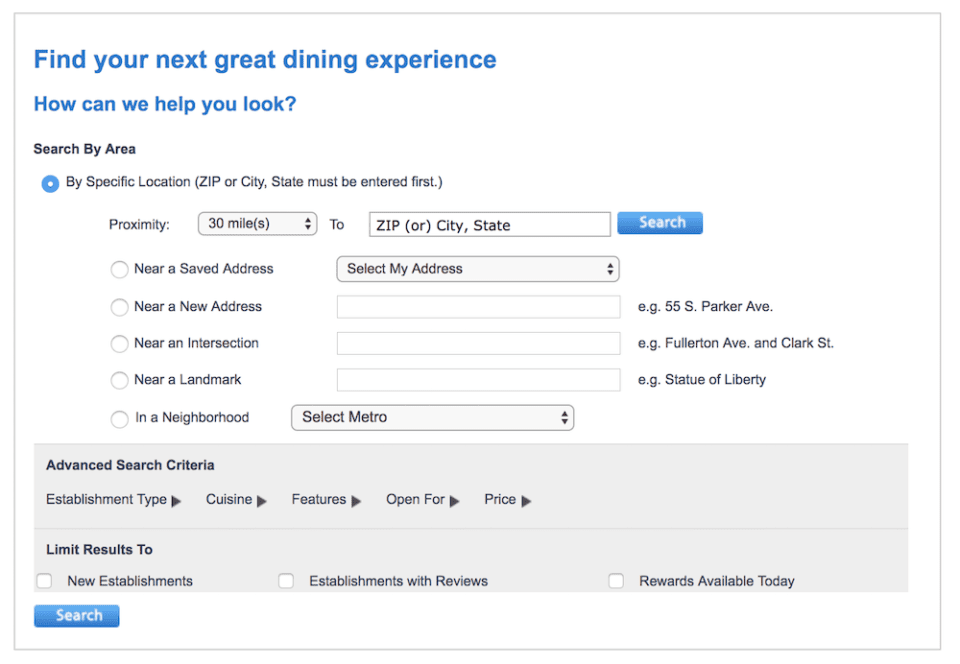Select the Near a New Address option
The image size is (960, 664).
coord(119,306)
